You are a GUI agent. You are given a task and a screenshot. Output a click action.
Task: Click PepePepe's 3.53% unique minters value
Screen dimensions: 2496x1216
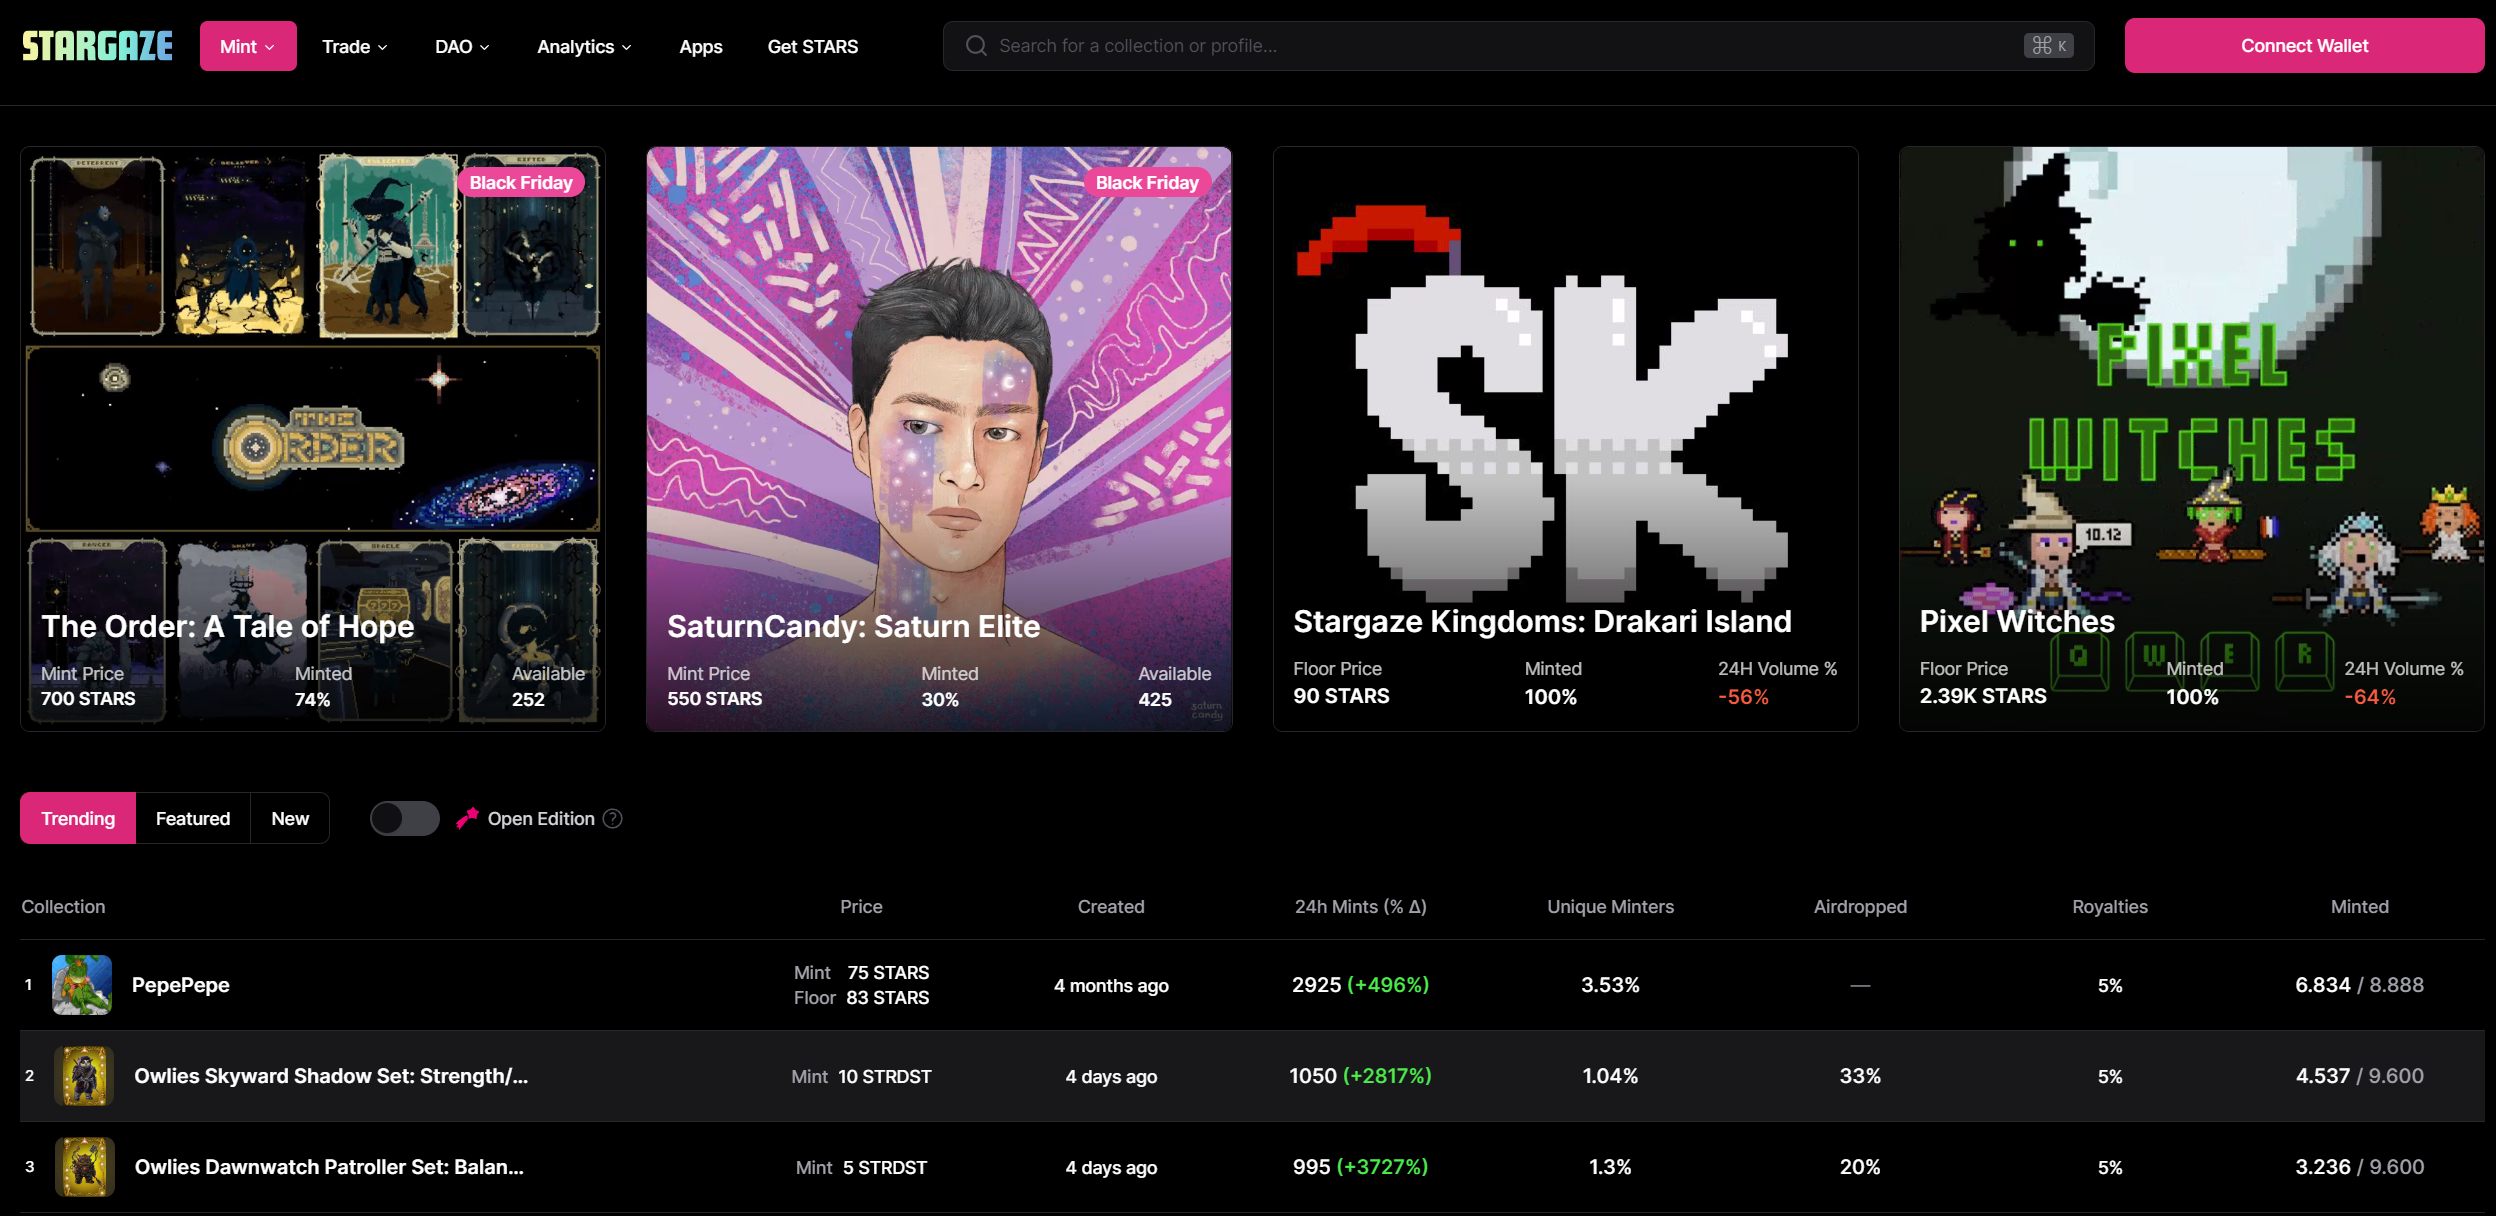tap(1610, 985)
